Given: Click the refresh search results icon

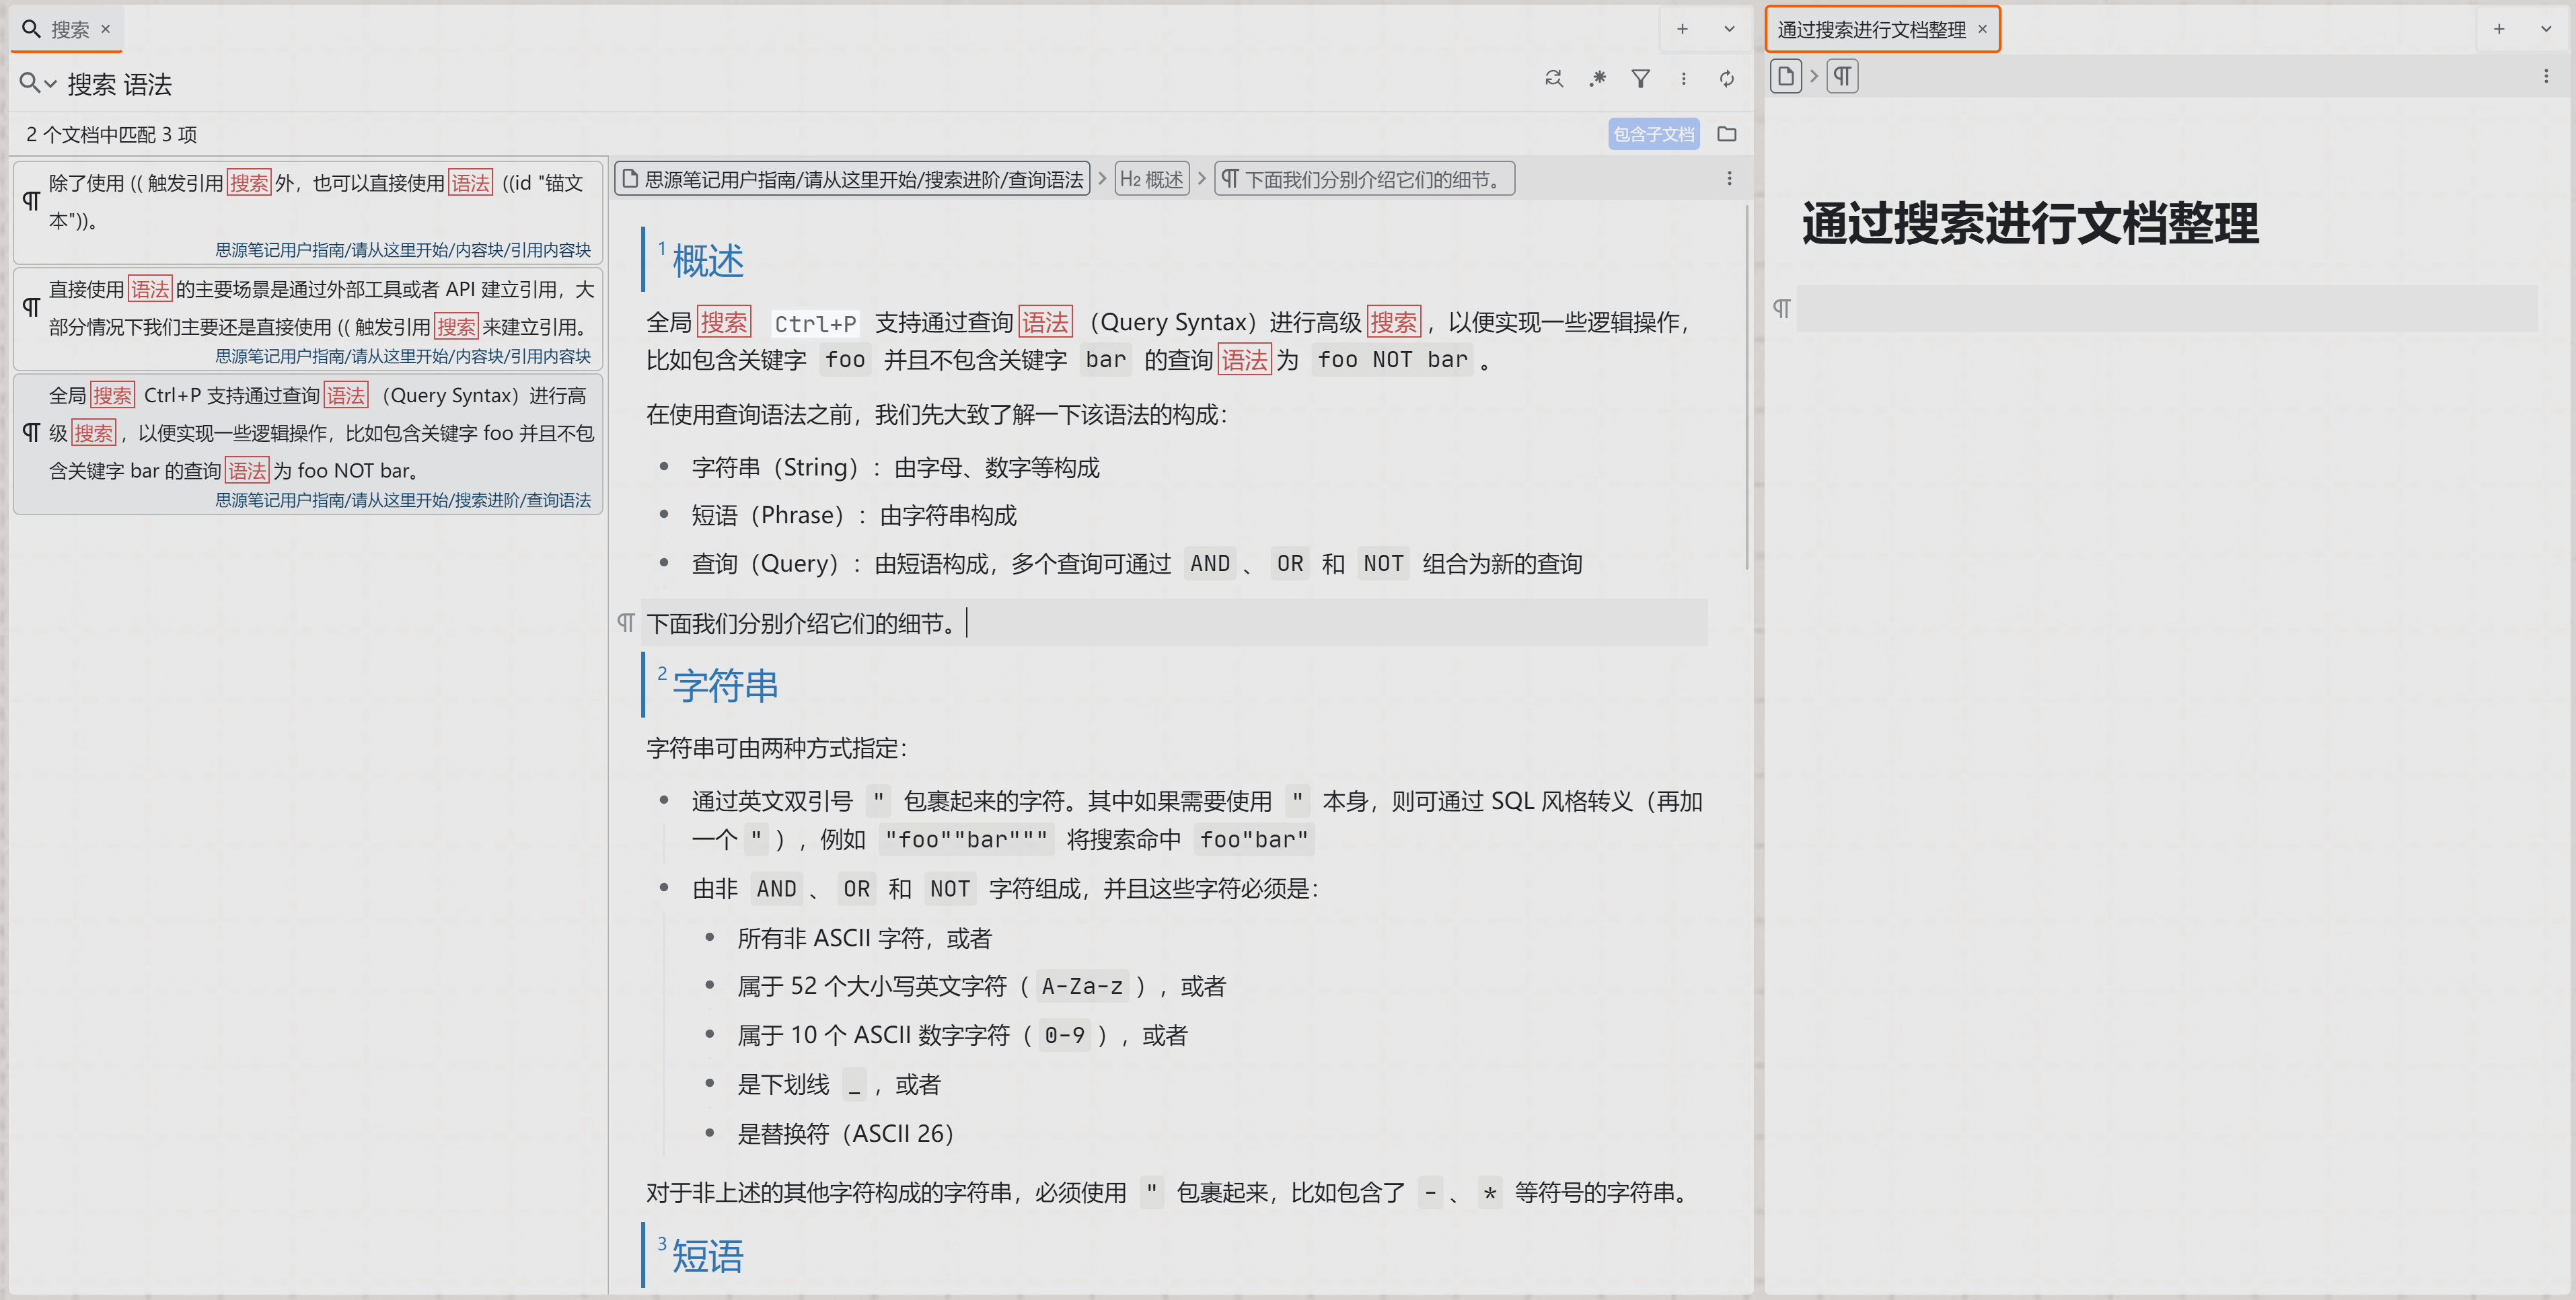Looking at the screenshot, I should coord(1727,79).
